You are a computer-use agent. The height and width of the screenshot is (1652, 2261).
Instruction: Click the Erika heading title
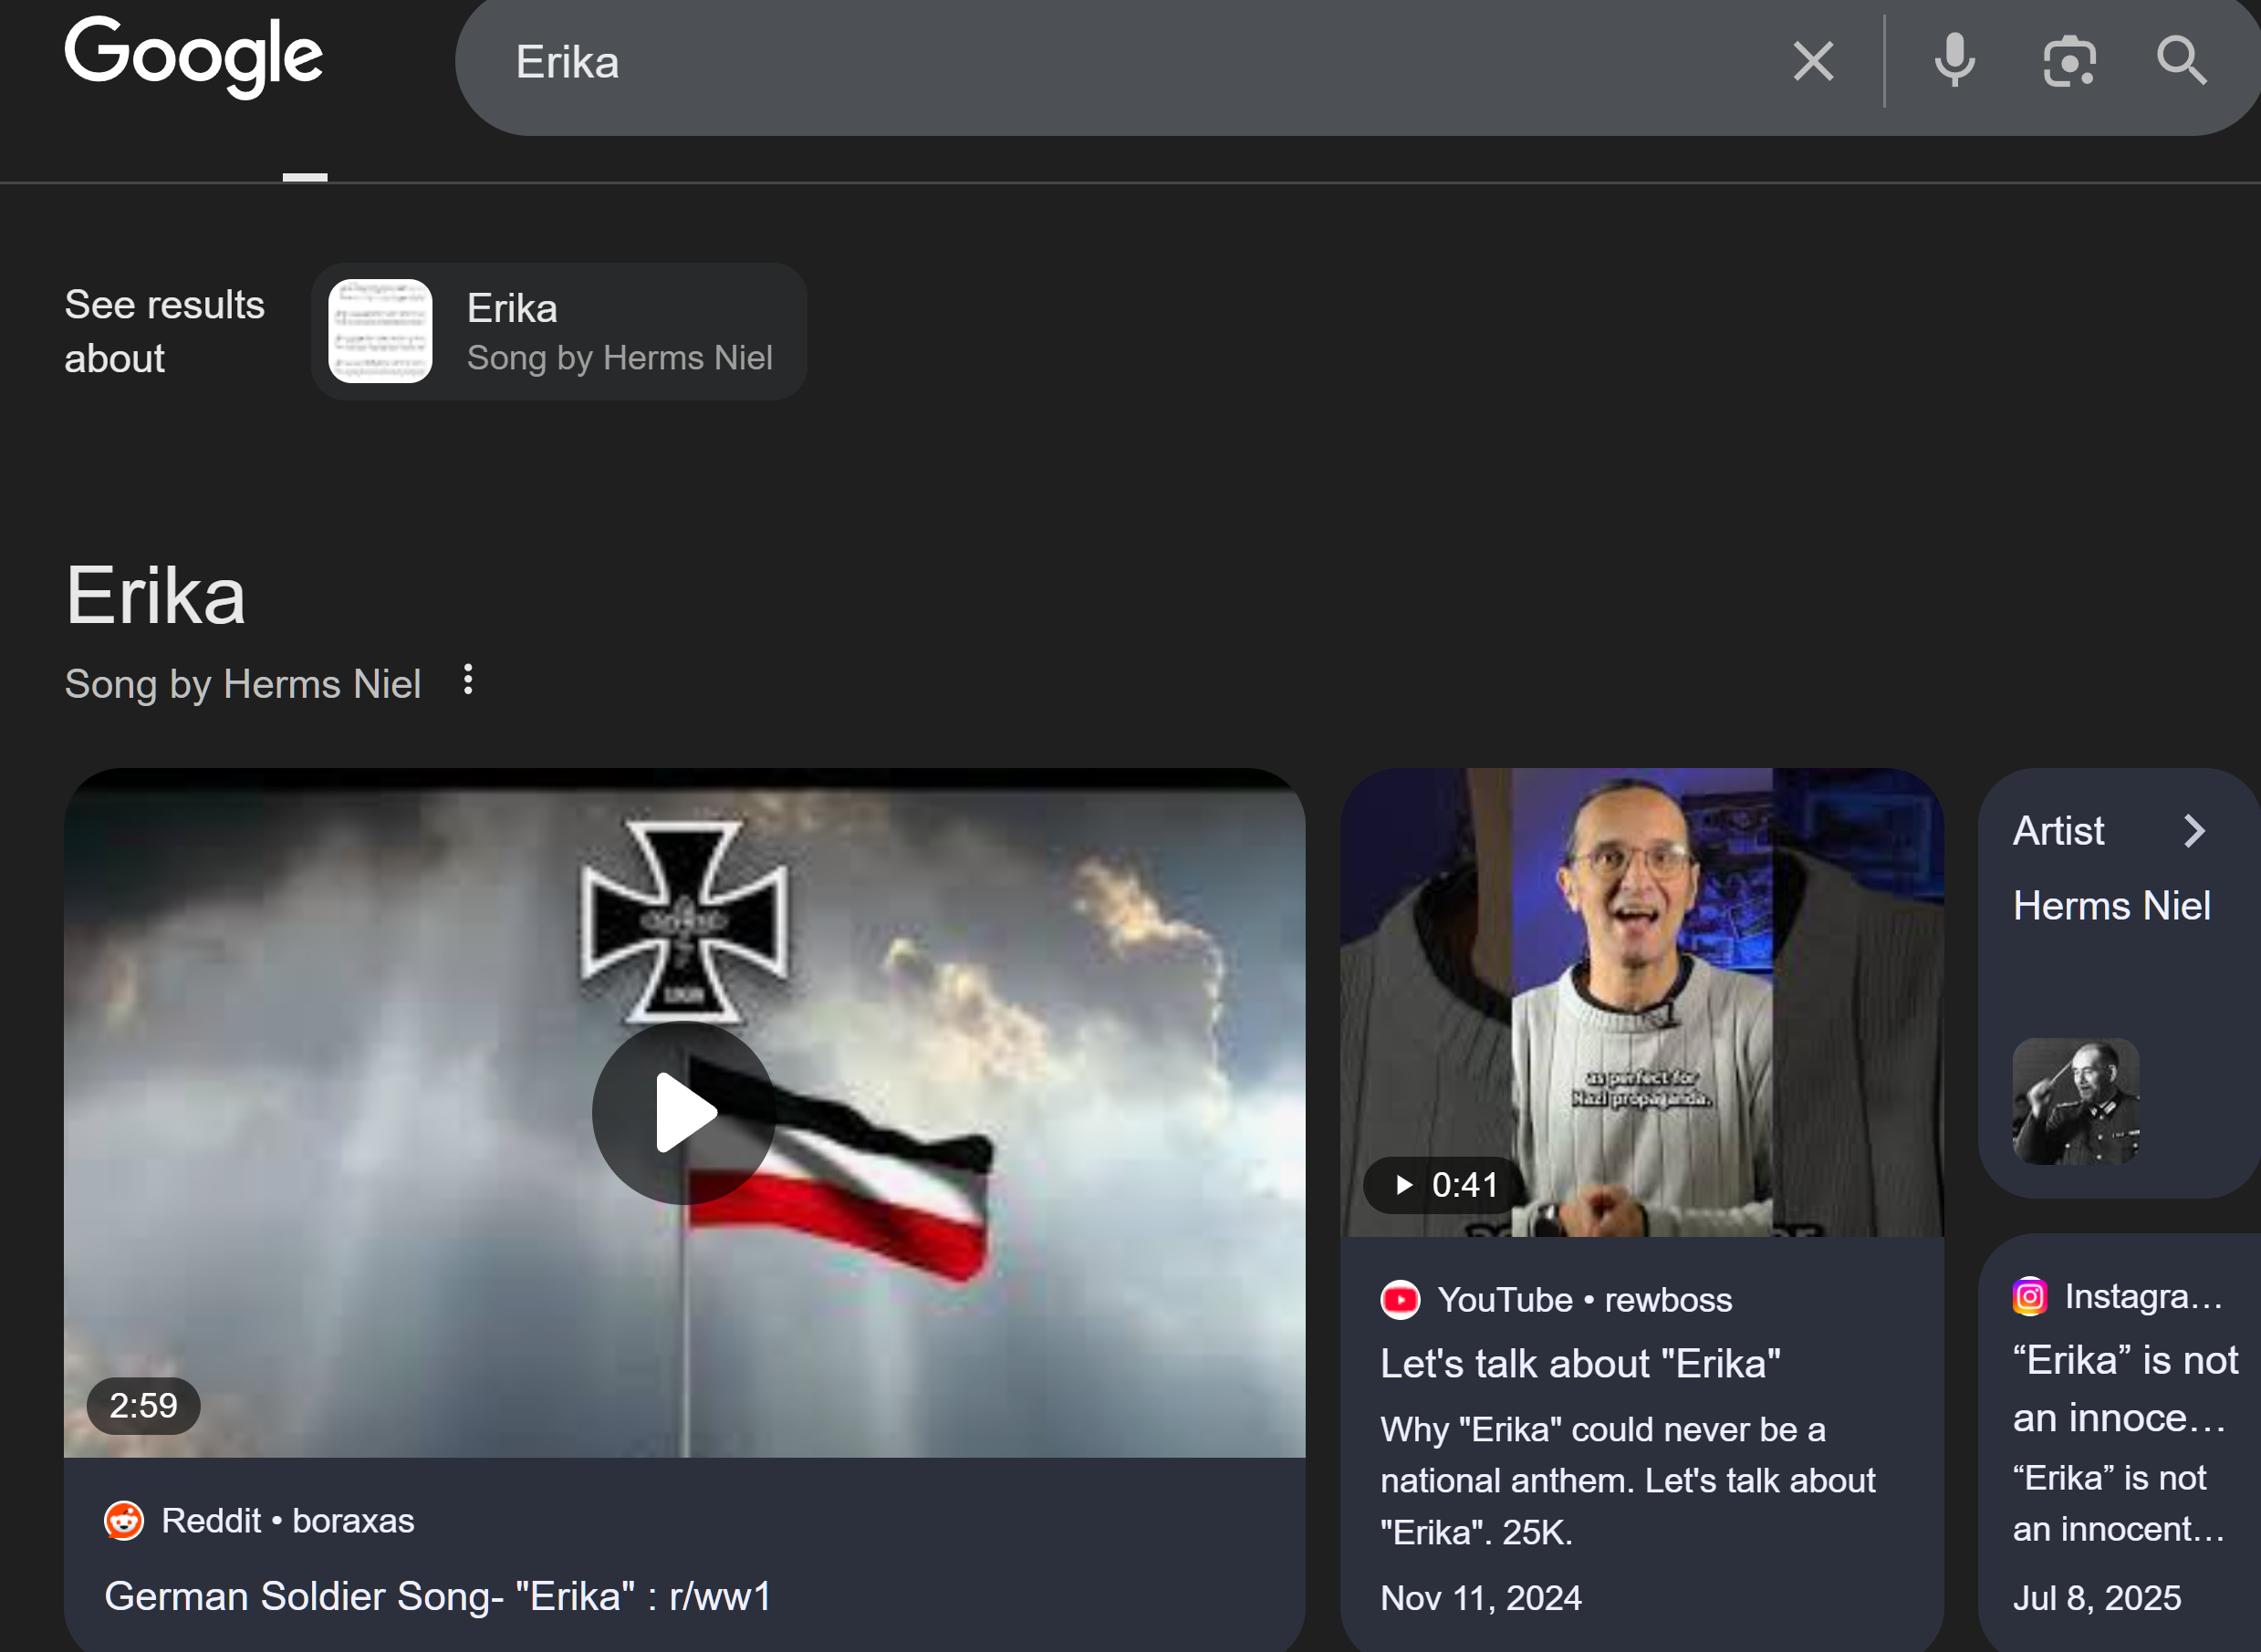(x=155, y=595)
